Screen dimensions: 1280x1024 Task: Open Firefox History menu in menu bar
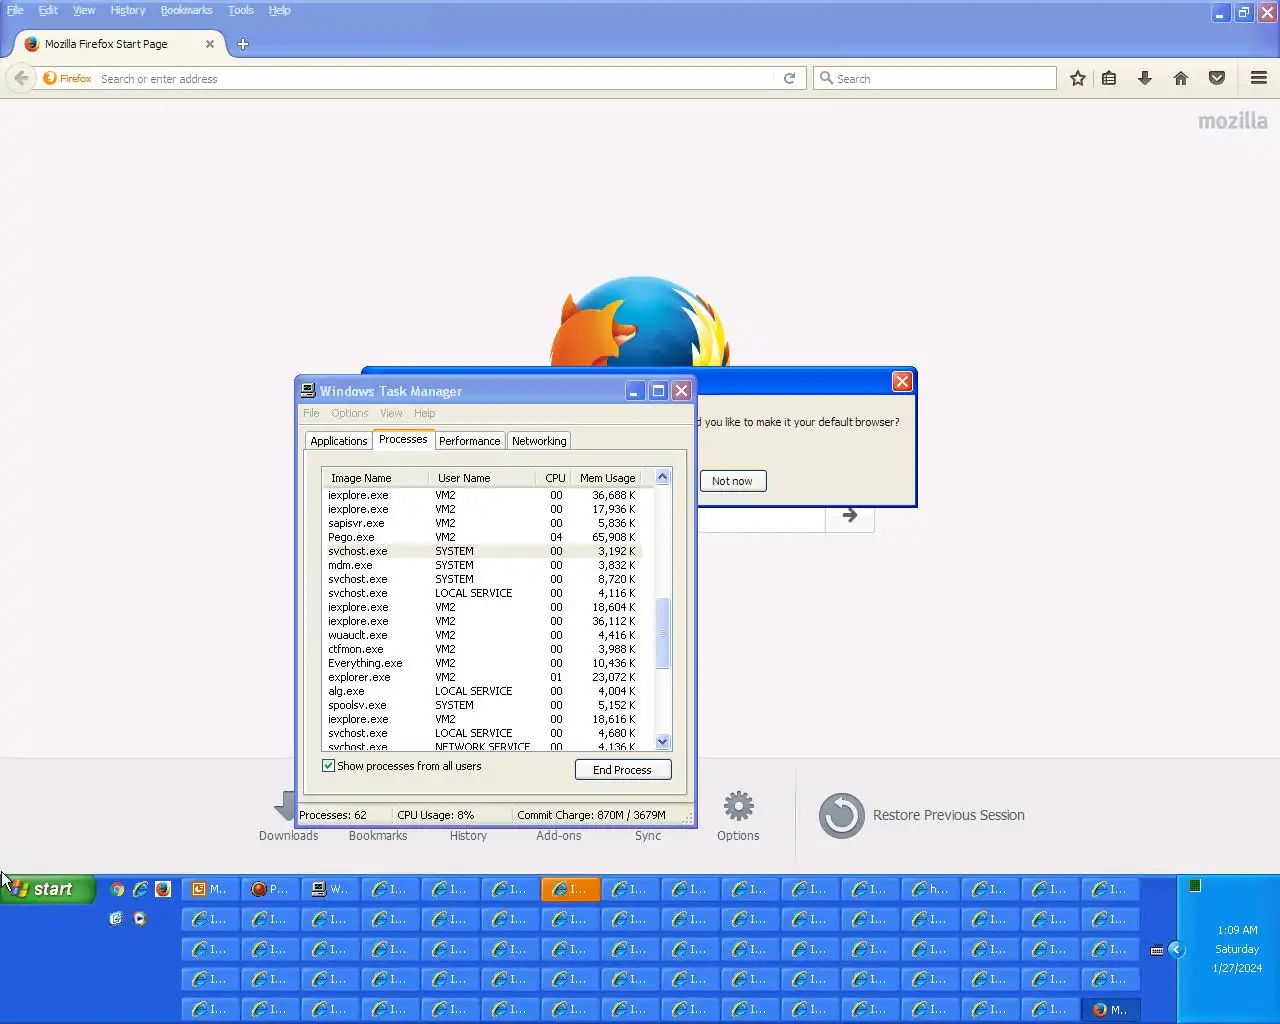[128, 10]
